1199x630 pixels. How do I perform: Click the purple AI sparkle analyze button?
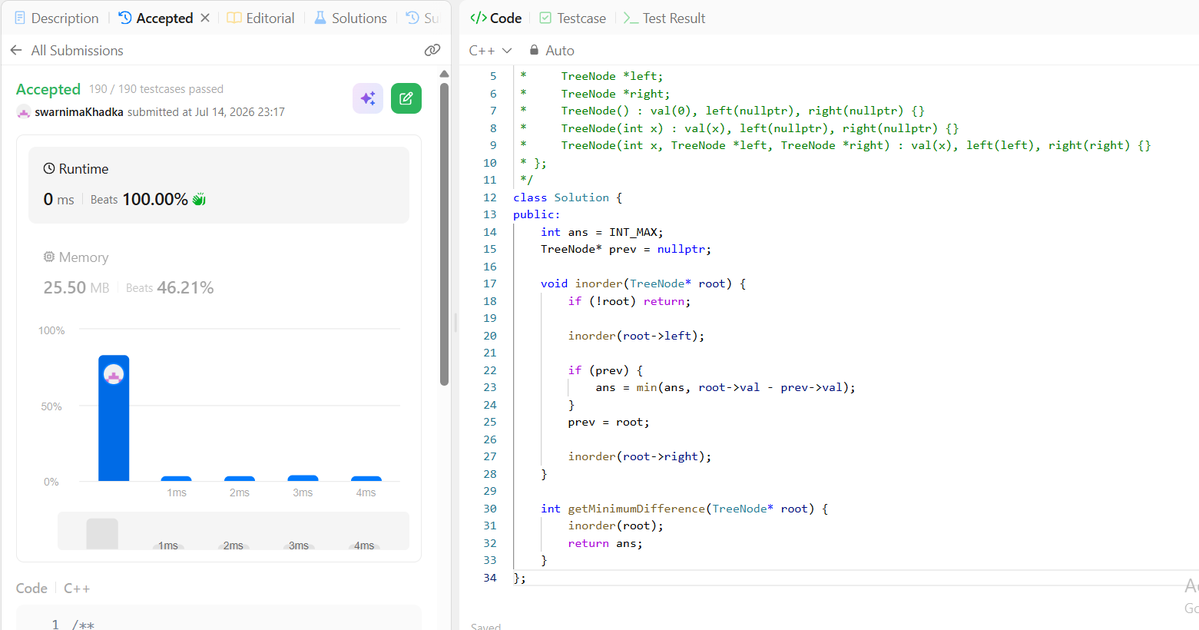click(368, 98)
